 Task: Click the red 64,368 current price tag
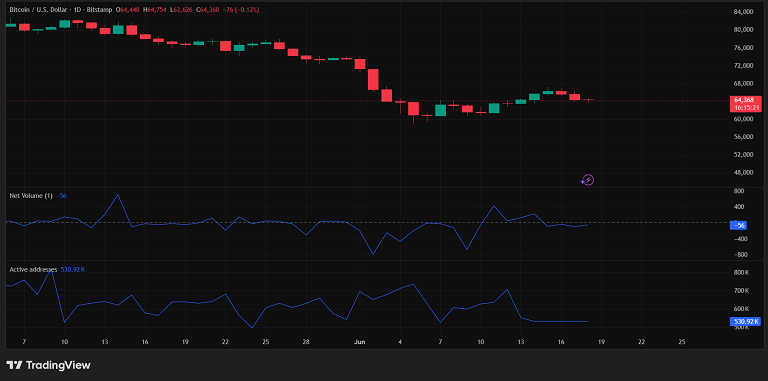[744, 99]
